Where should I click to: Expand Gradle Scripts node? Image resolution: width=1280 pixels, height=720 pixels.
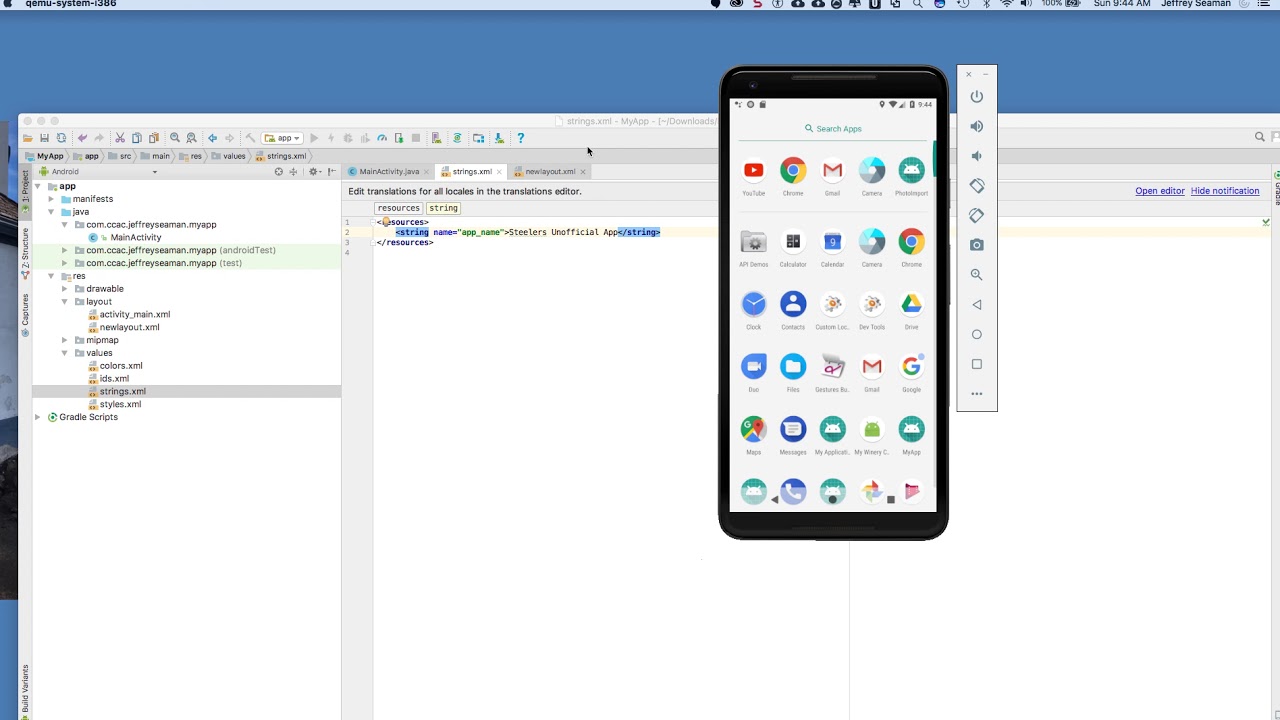click(x=38, y=417)
